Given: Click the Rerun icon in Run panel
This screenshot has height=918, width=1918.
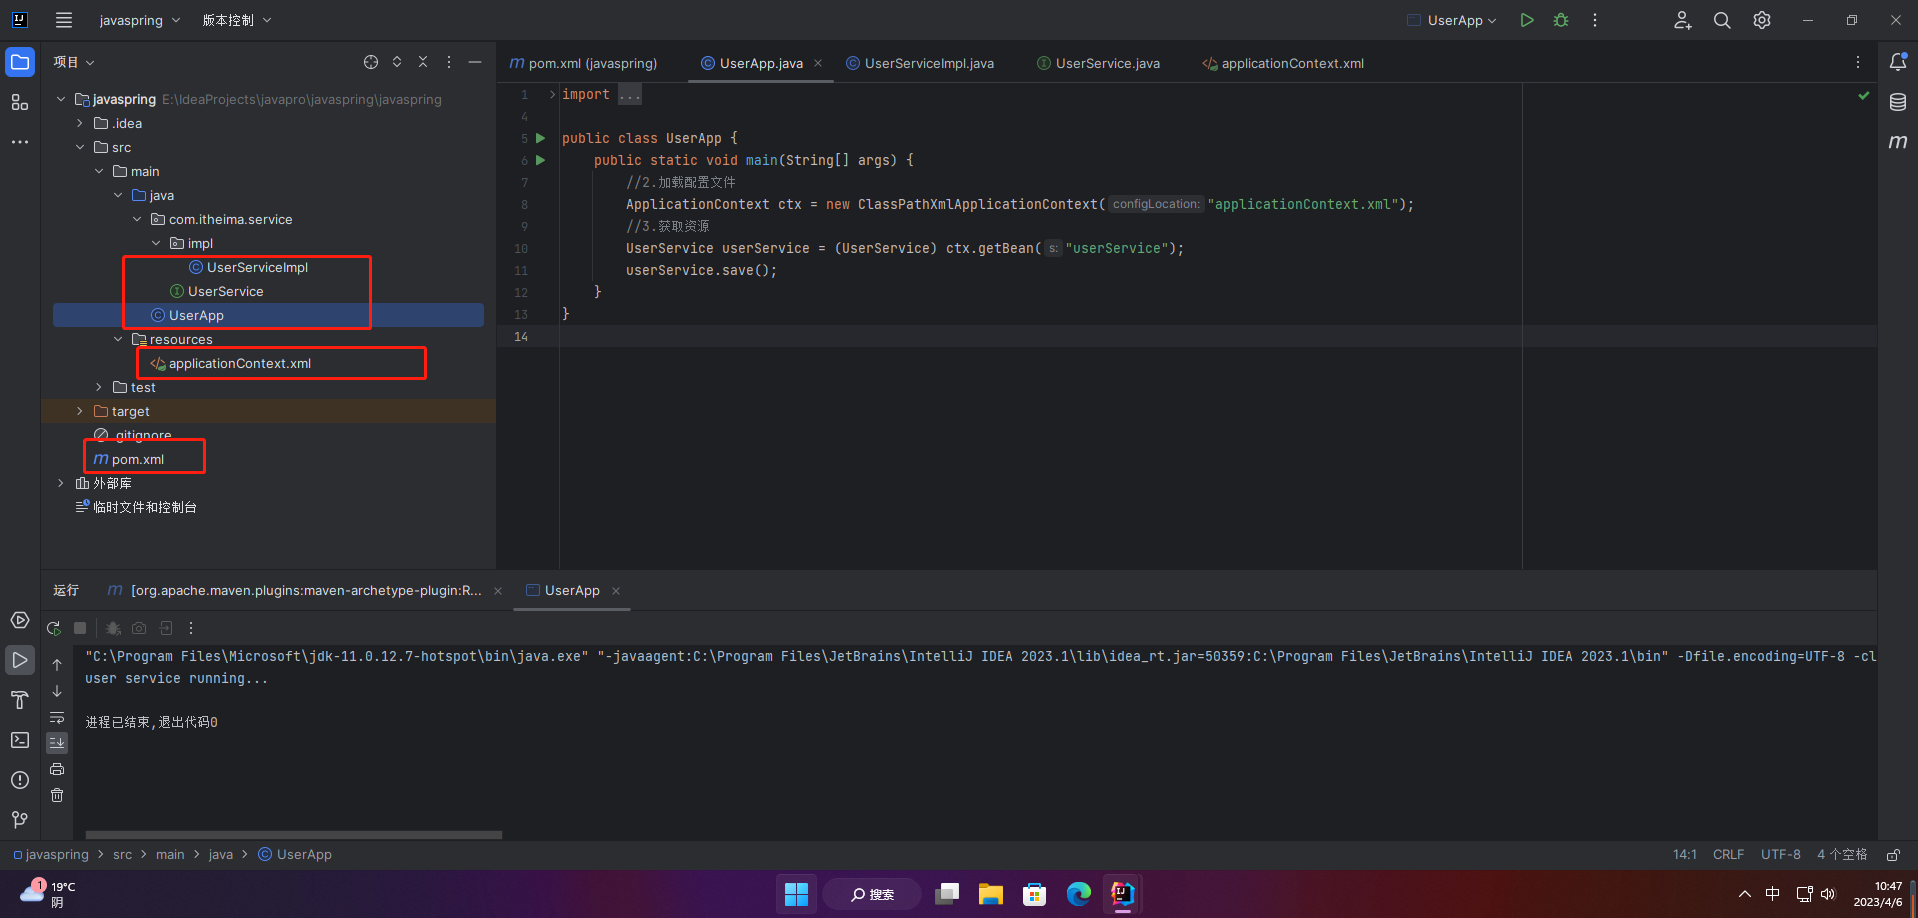Looking at the screenshot, I should point(54,628).
